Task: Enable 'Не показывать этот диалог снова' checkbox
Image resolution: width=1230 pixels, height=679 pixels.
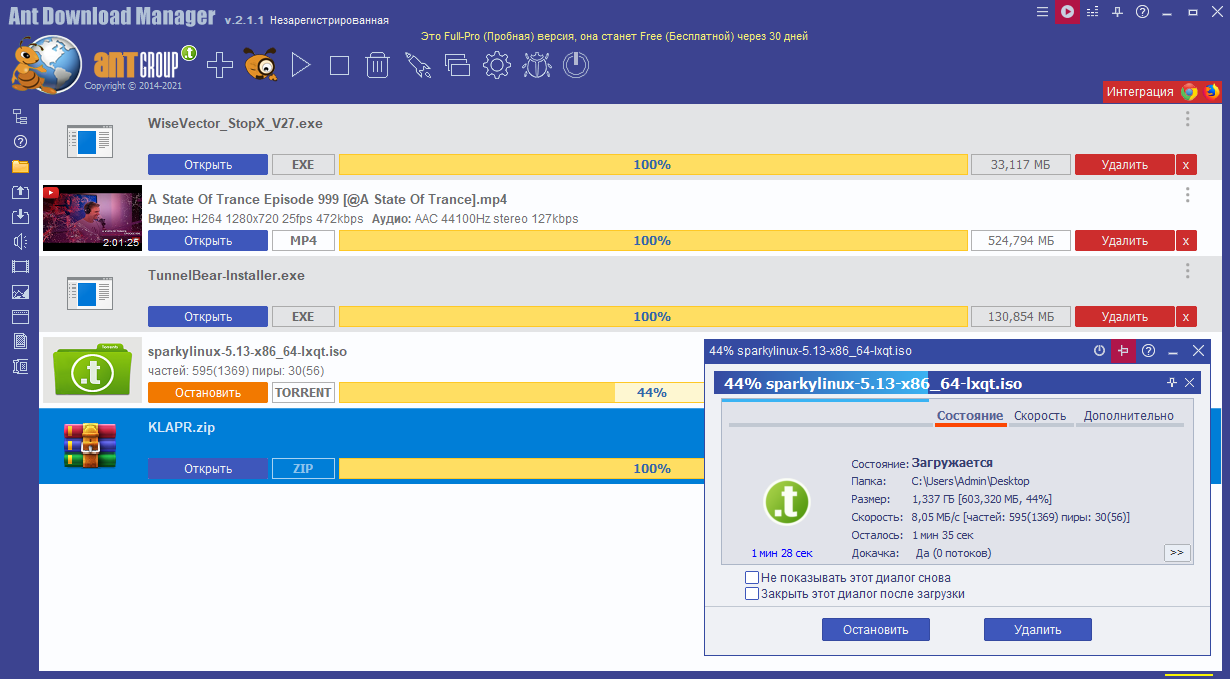Action: click(752, 578)
